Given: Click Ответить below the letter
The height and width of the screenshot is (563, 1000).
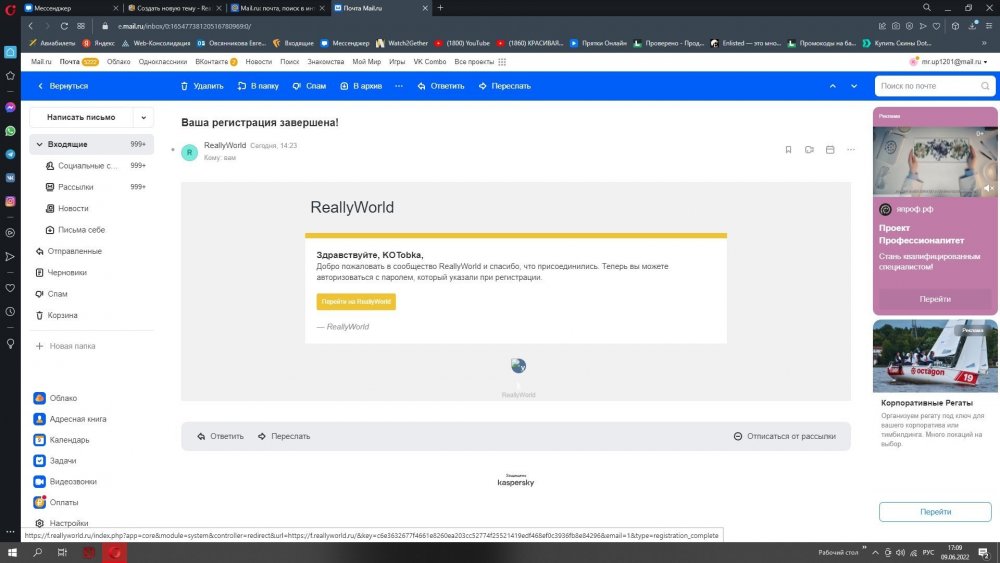Looking at the screenshot, I should point(221,436).
